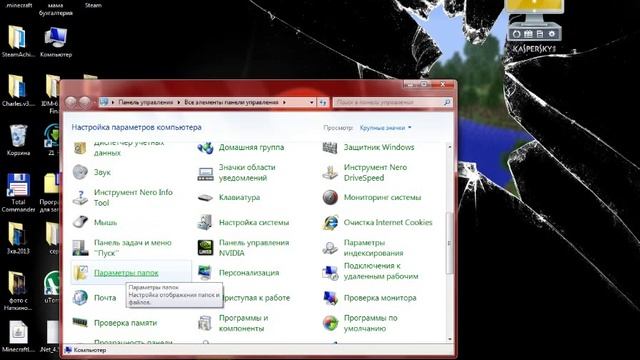Click the Forward navigation button
Screen dimensions: 640x360
pyautogui.click(x=84, y=102)
